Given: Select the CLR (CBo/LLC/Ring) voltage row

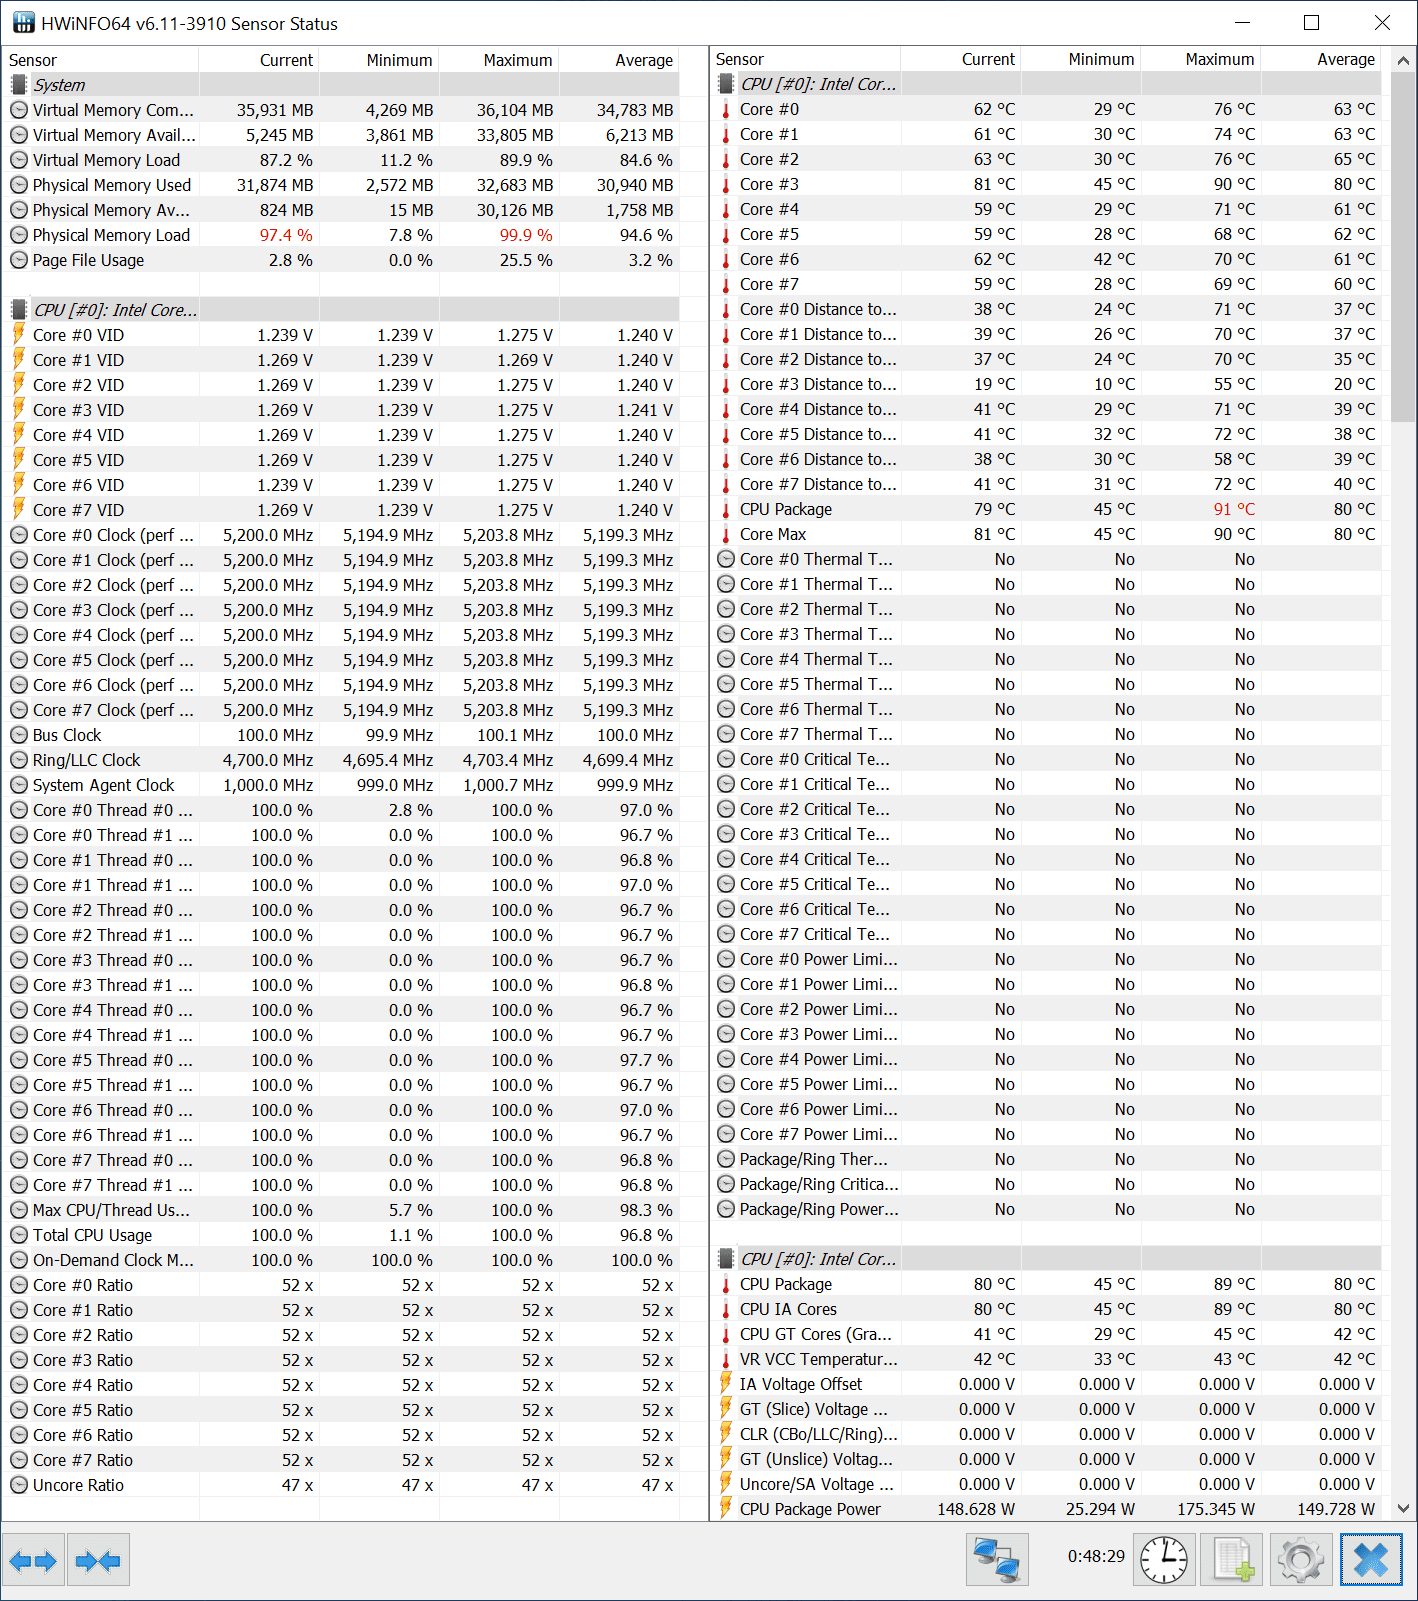Looking at the screenshot, I should 1046,1434.
